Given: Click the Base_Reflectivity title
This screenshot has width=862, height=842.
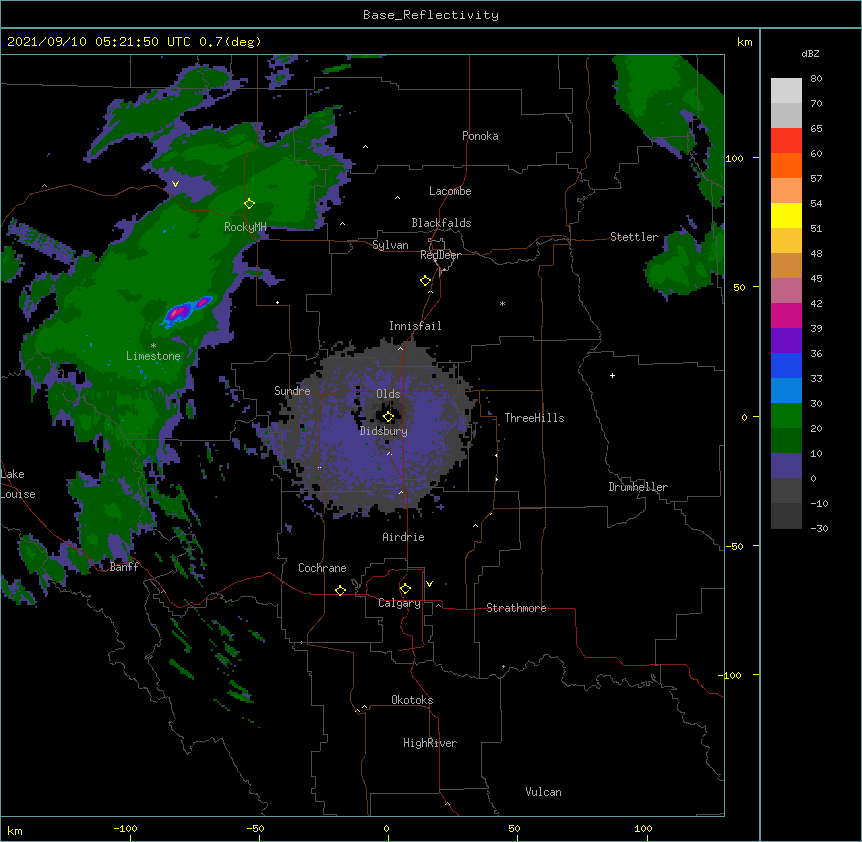Looking at the screenshot, I should click(431, 15).
